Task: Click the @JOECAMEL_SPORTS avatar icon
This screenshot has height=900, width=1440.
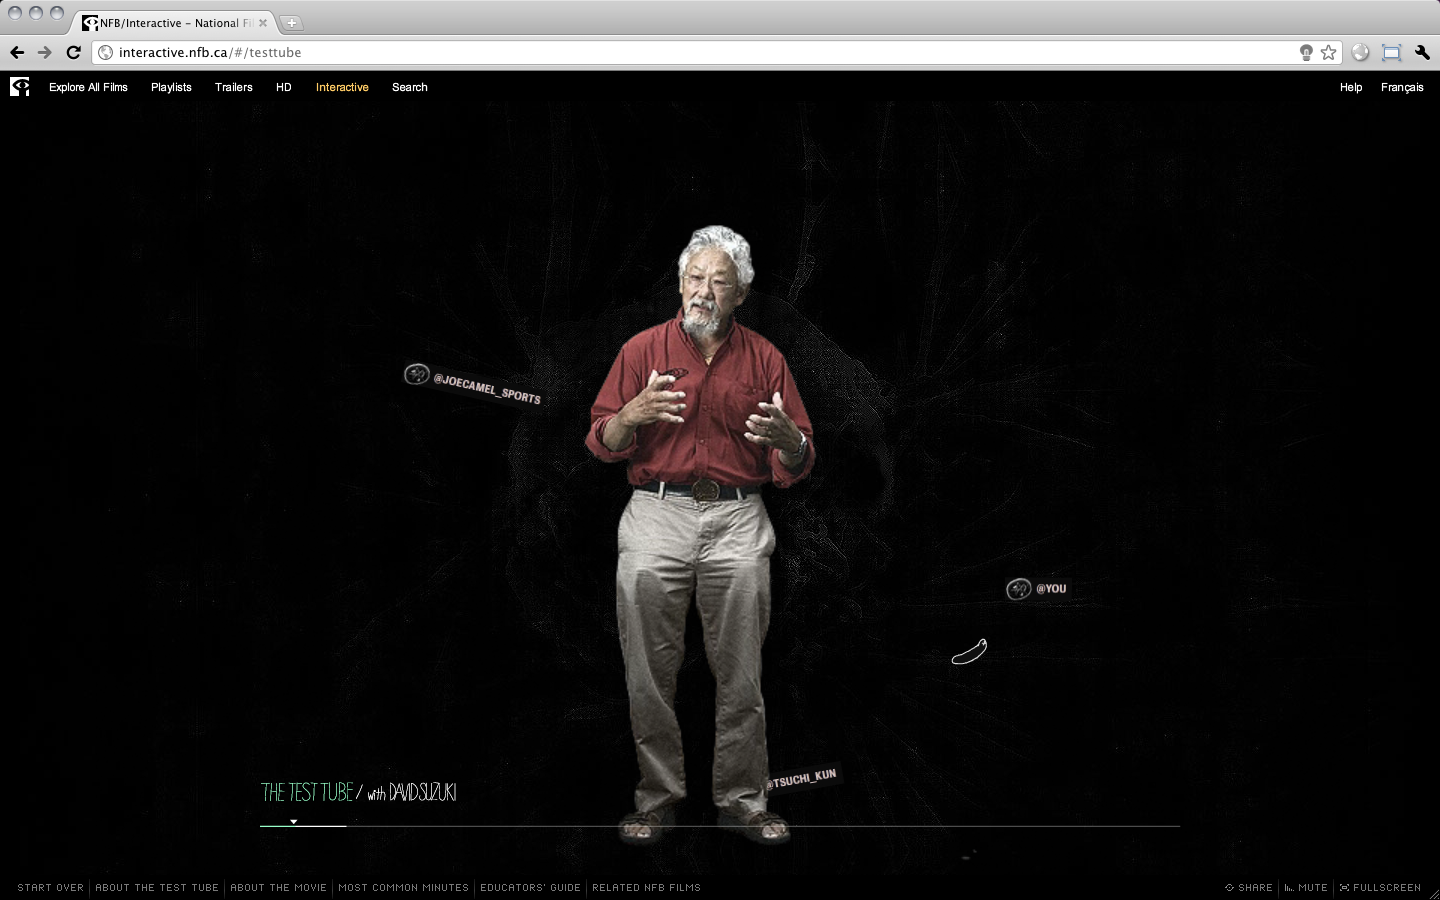Action: (x=416, y=374)
